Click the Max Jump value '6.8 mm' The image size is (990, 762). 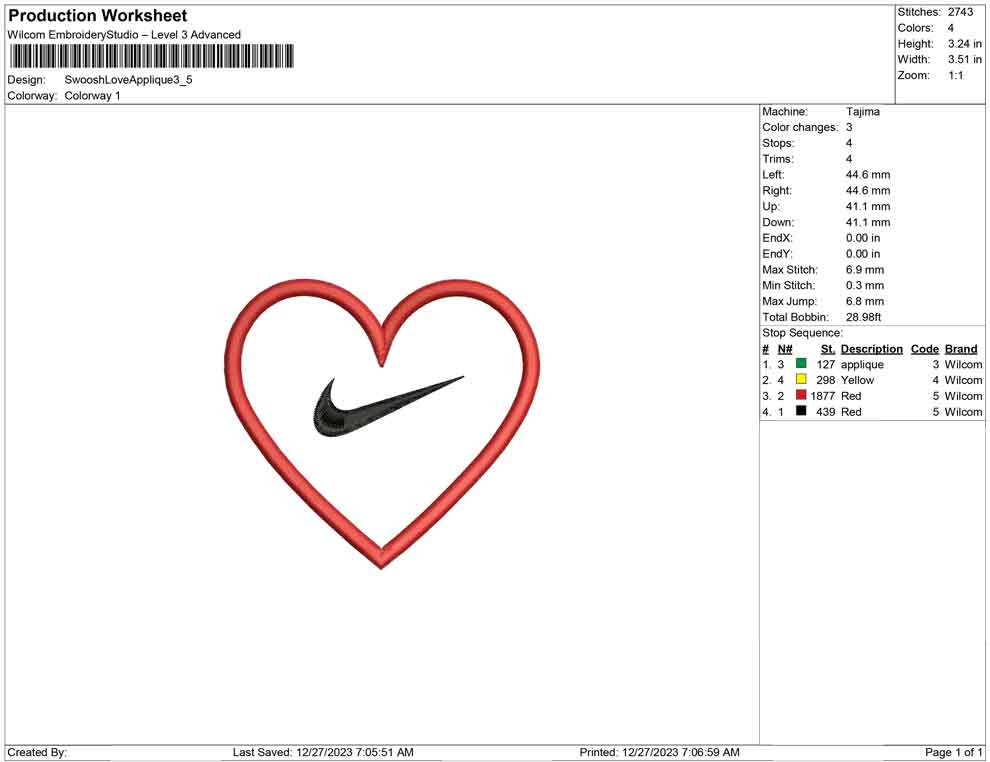[x=864, y=301]
